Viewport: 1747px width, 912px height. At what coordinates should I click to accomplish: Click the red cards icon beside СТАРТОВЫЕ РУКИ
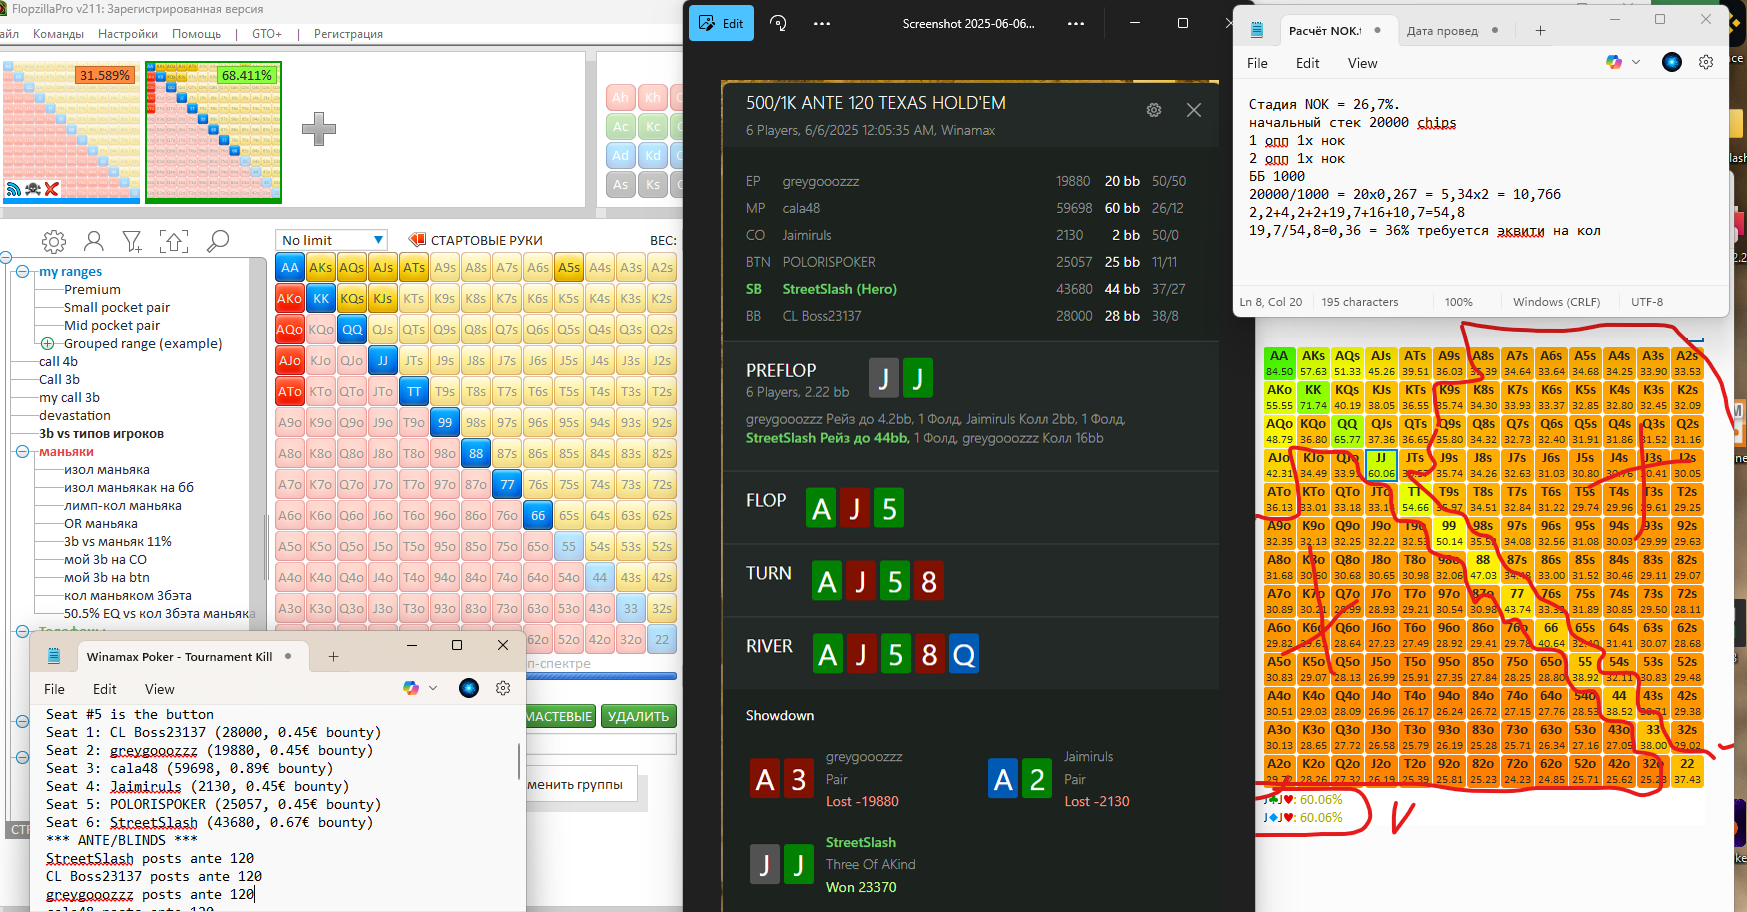pyautogui.click(x=417, y=240)
